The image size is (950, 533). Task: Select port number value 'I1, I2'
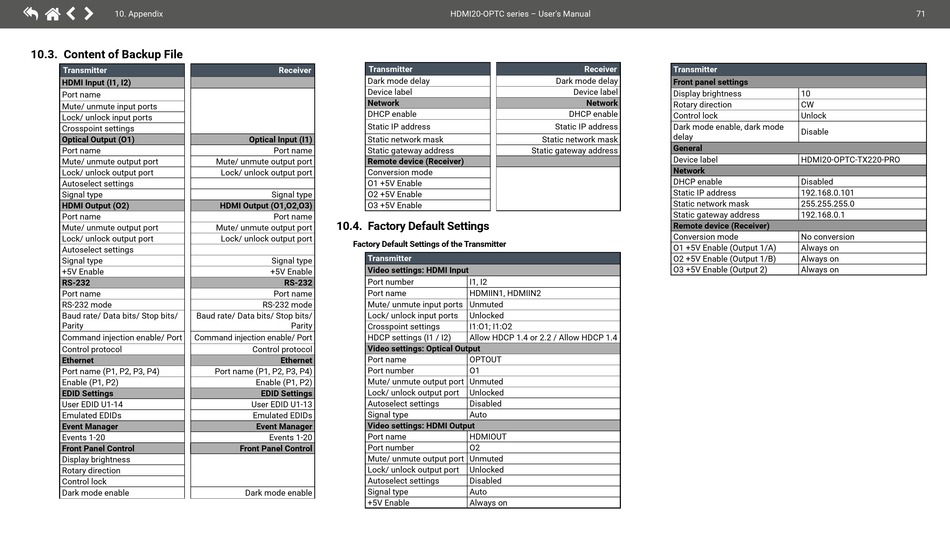pyautogui.click(x=478, y=282)
